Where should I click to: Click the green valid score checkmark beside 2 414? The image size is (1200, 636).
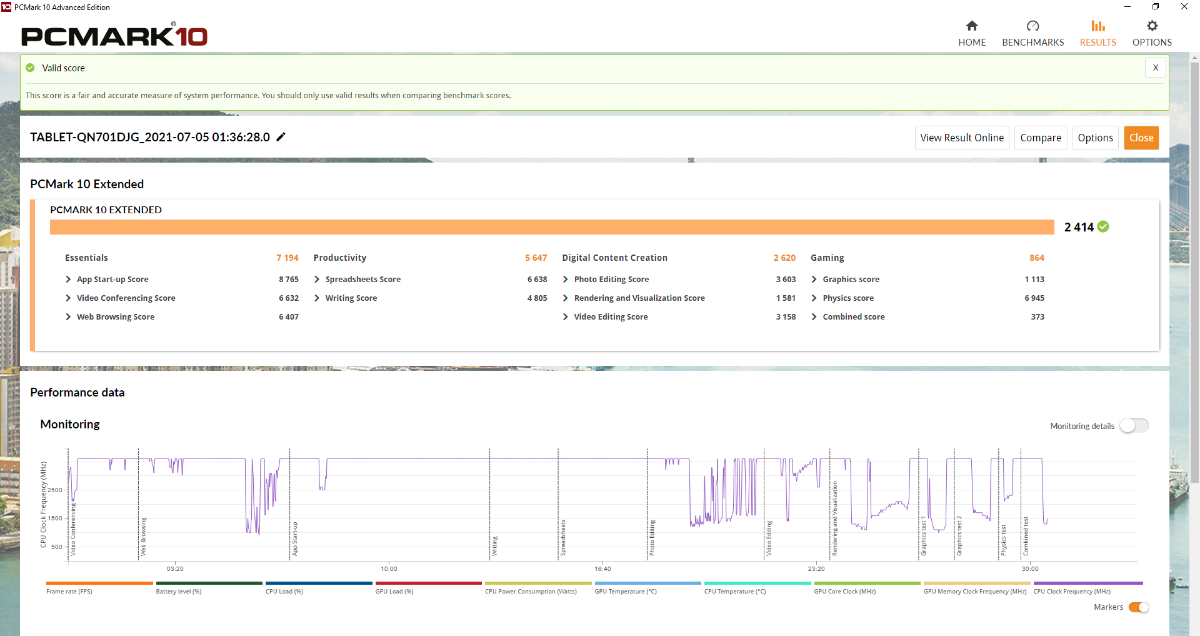click(1103, 227)
